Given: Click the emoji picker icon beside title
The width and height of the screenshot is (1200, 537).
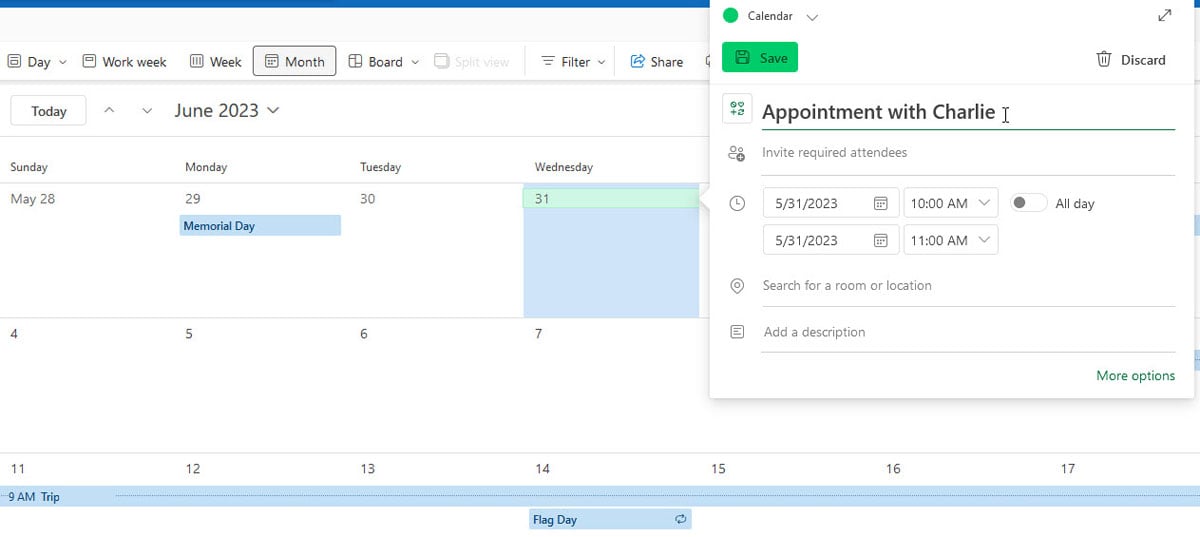Looking at the screenshot, I should click(x=737, y=110).
